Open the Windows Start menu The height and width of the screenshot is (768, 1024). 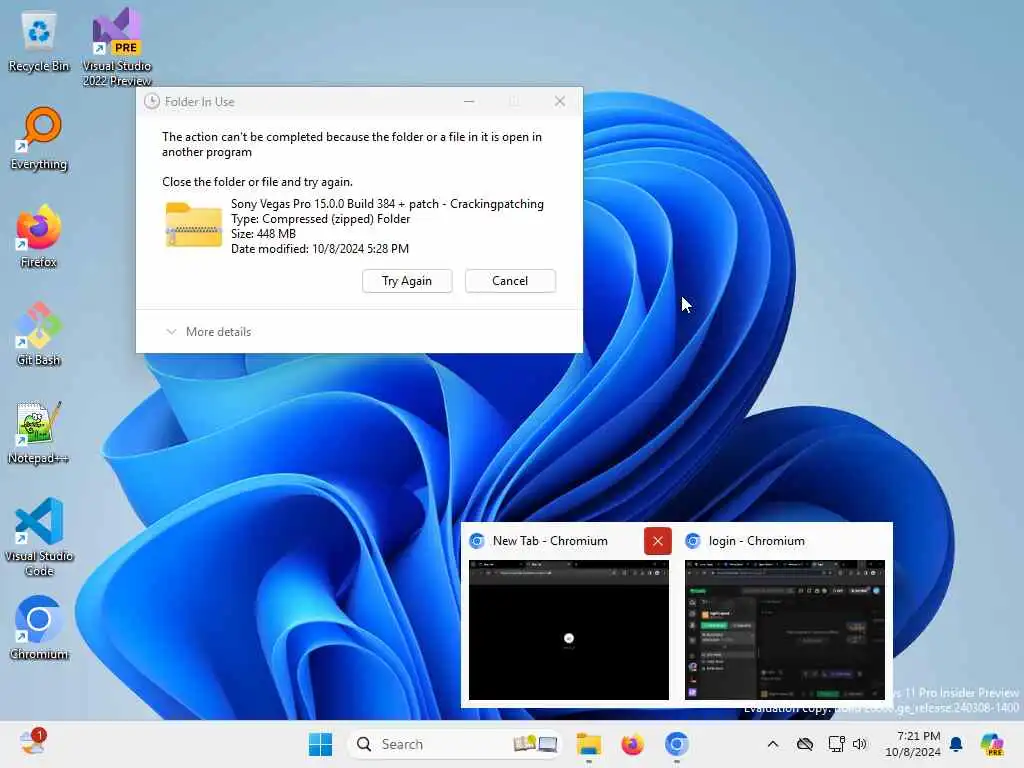click(x=320, y=744)
